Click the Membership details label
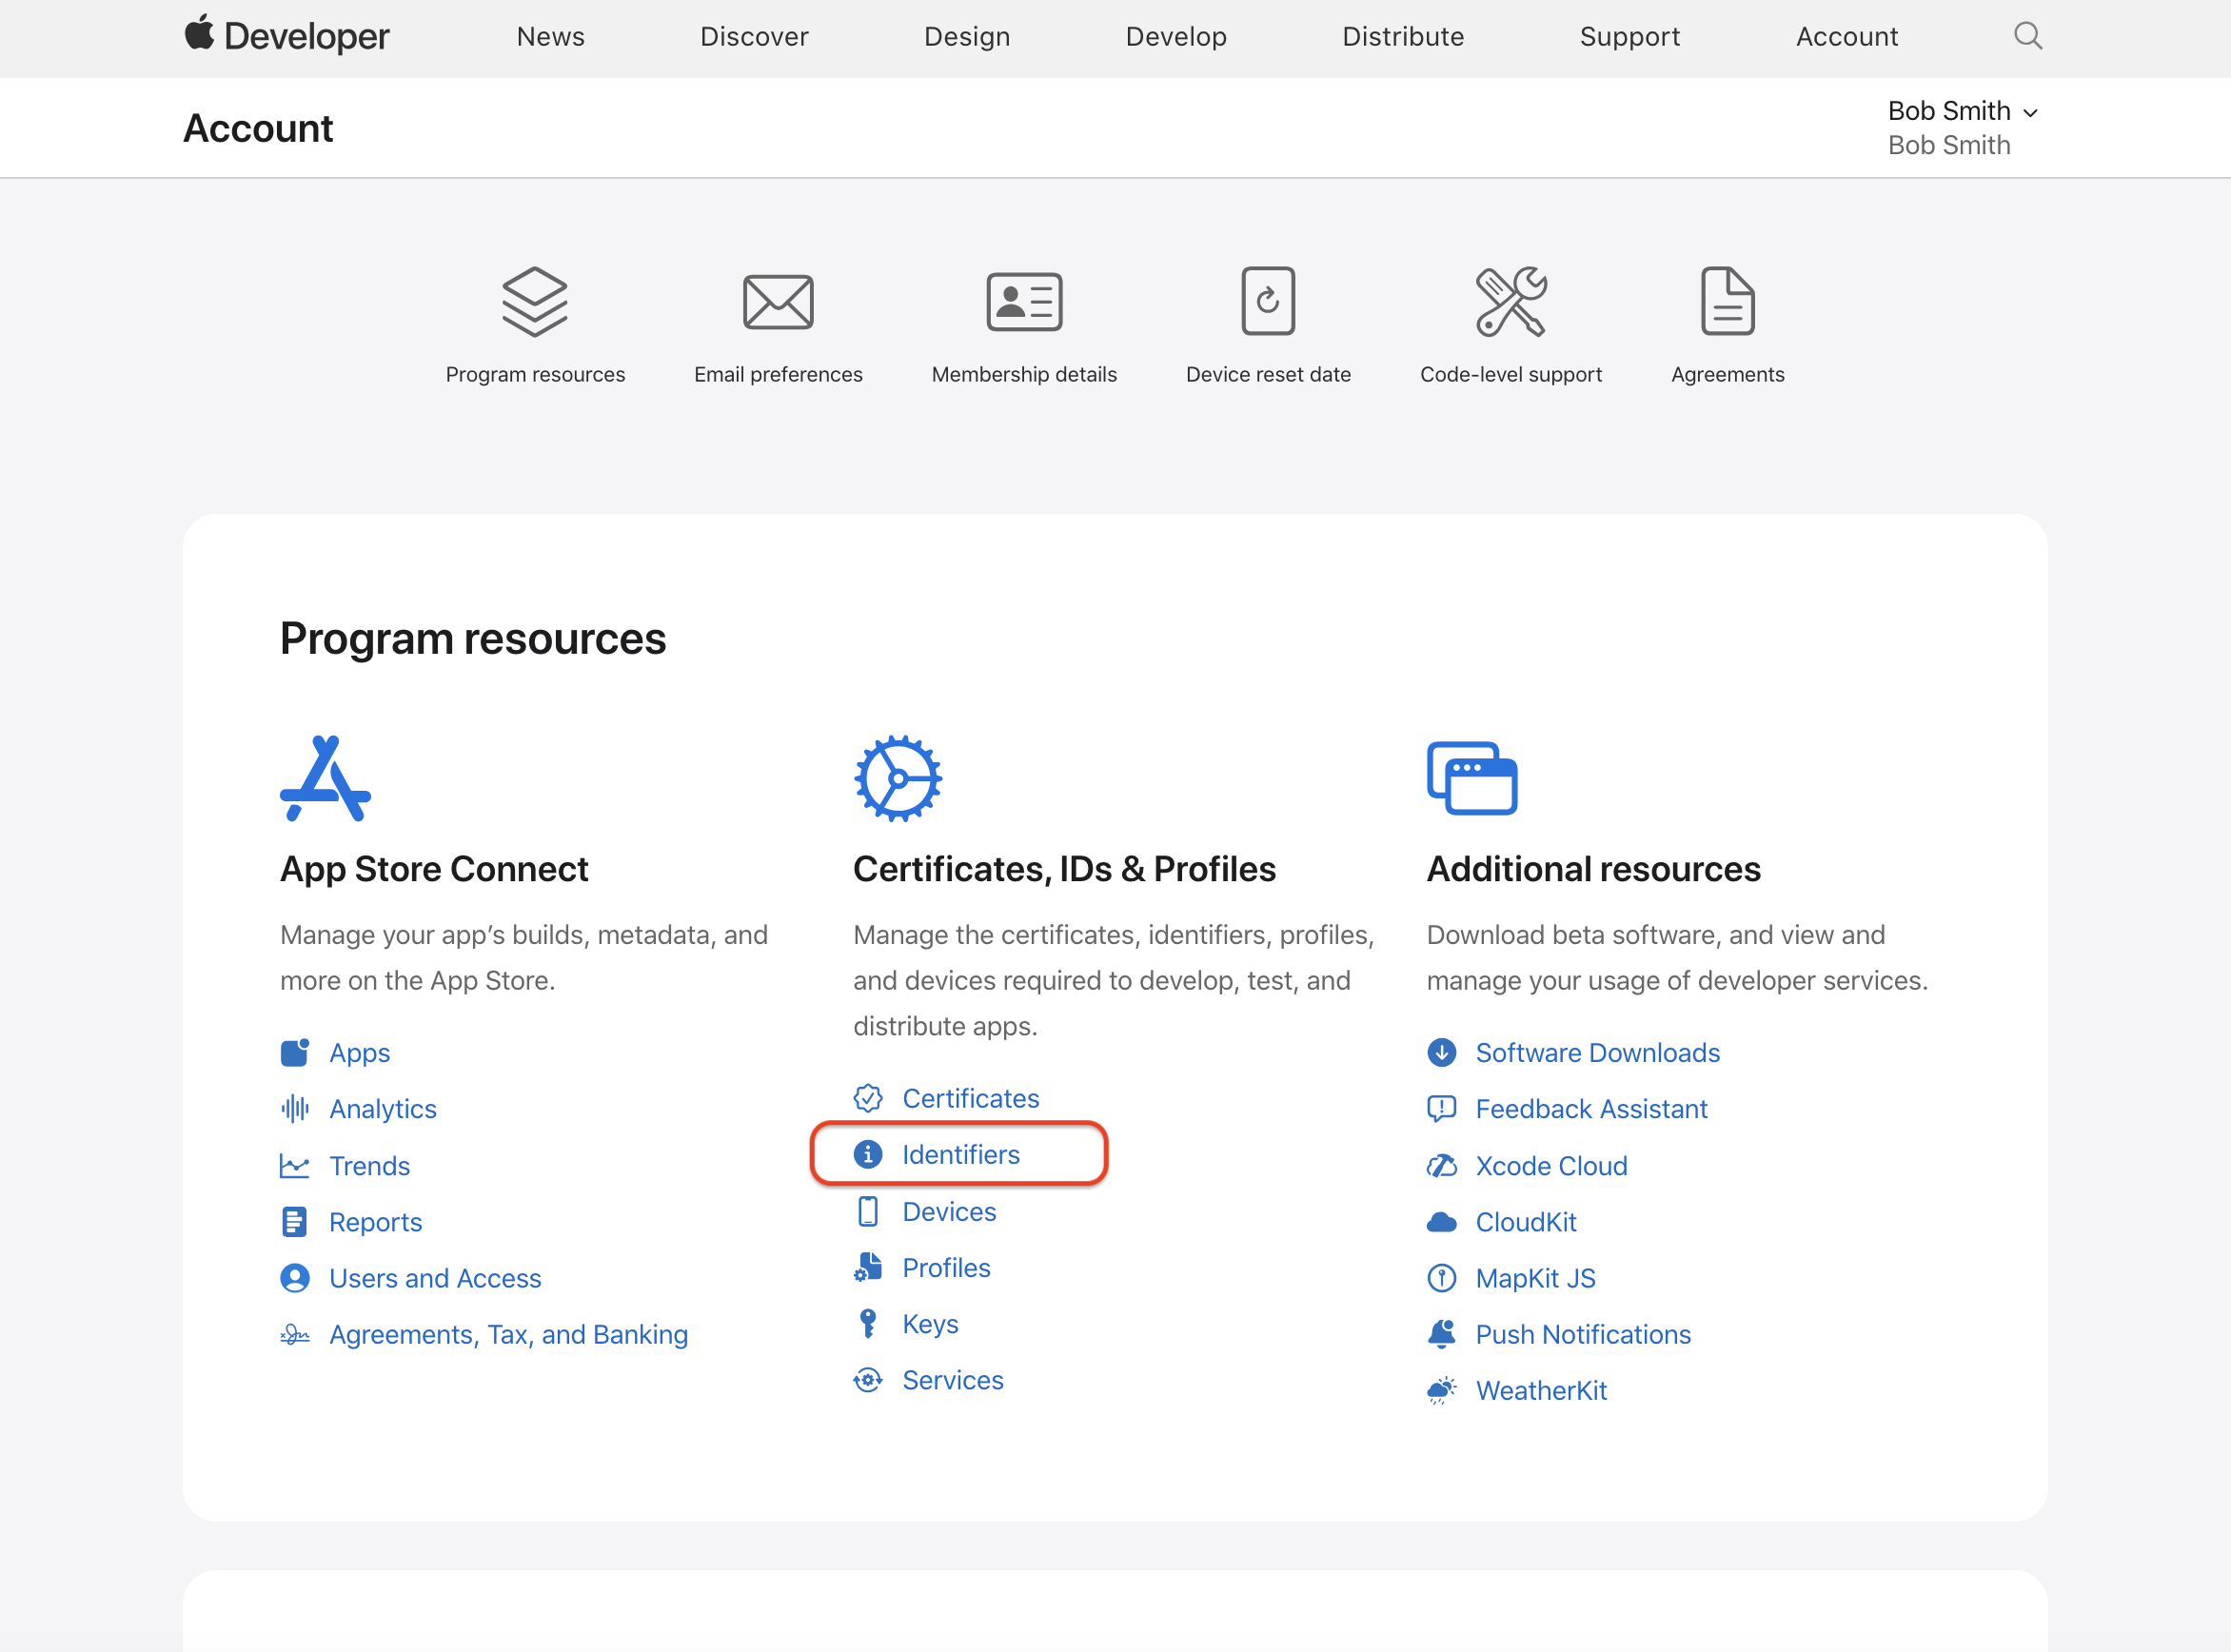 coord(1024,374)
